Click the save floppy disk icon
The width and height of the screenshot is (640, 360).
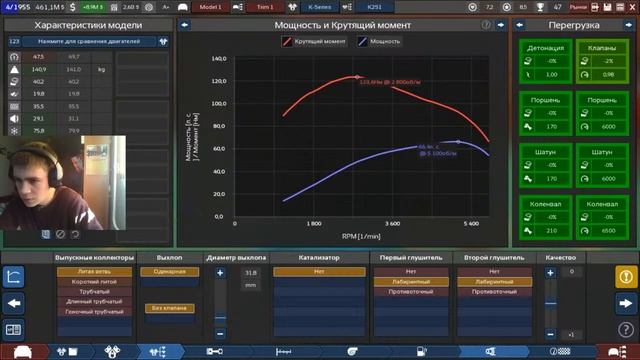click(x=608, y=7)
